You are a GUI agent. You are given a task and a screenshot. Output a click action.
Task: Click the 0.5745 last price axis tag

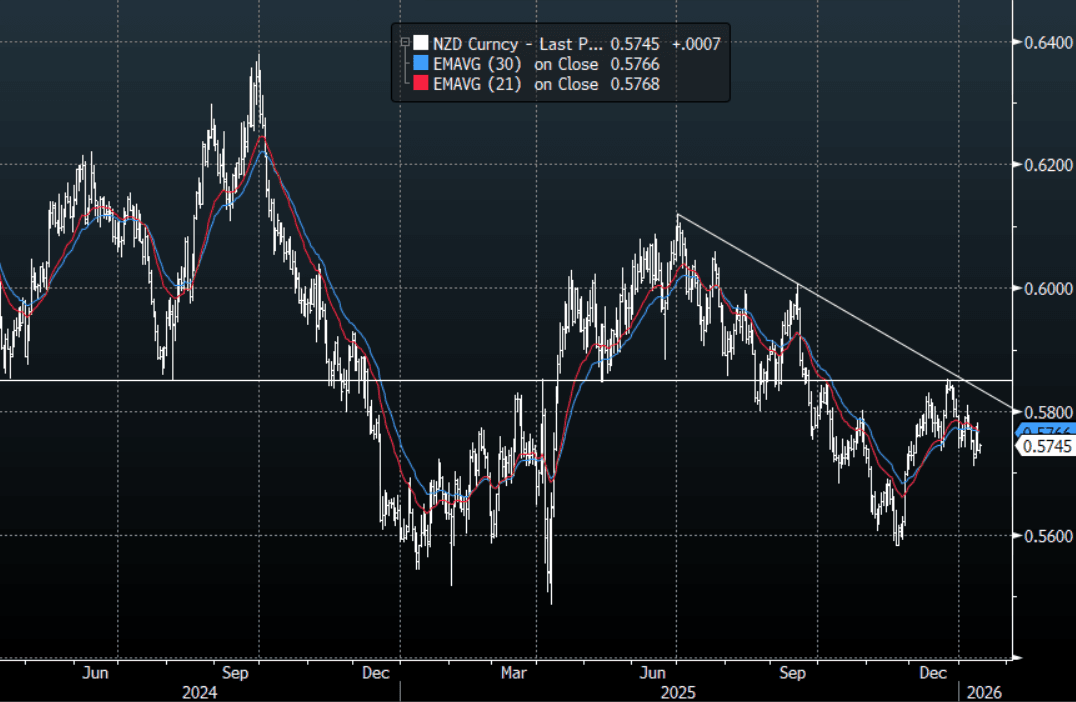pyautogui.click(x=1045, y=447)
